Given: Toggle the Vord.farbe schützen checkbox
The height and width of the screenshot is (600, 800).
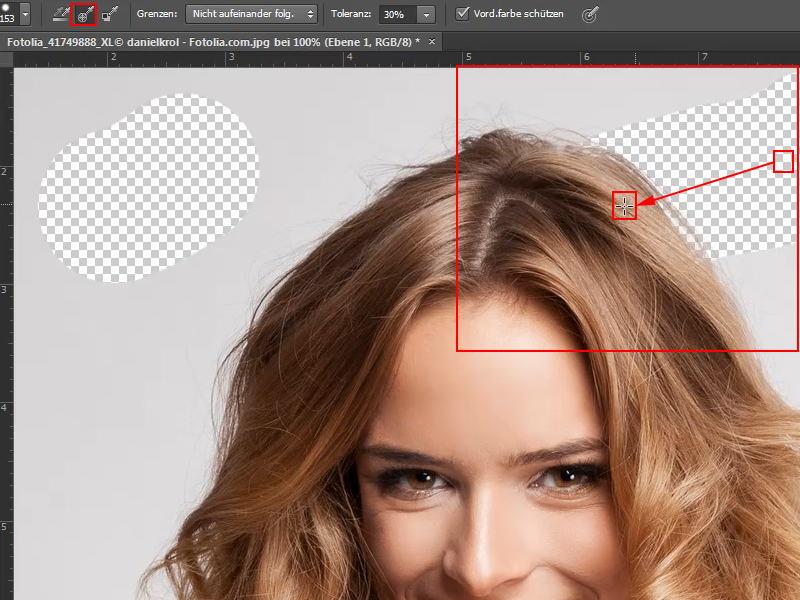Looking at the screenshot, I should coord(462,14).
